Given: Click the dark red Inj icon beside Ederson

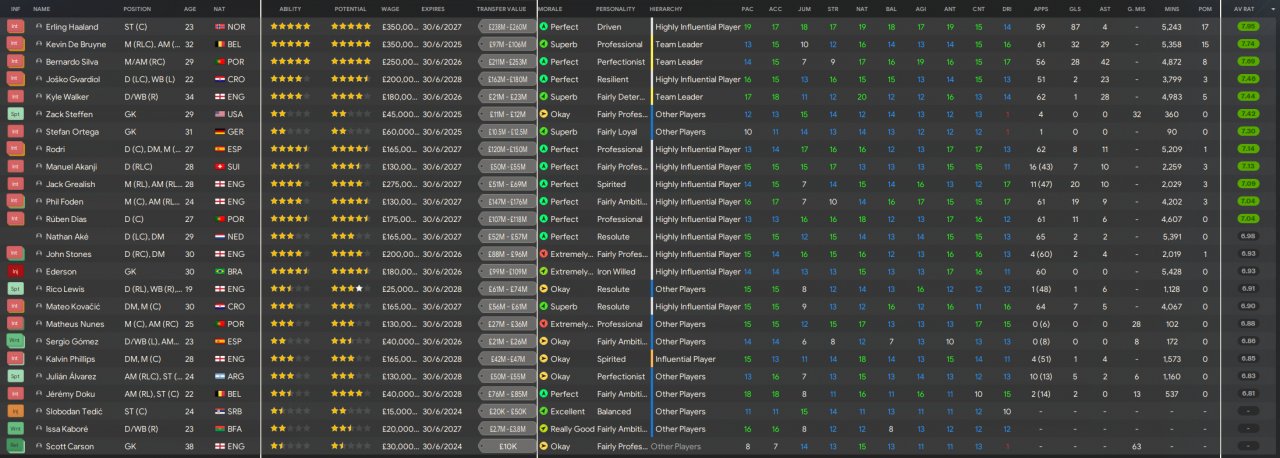Looking at the screenshot, I should click(15, 272).
